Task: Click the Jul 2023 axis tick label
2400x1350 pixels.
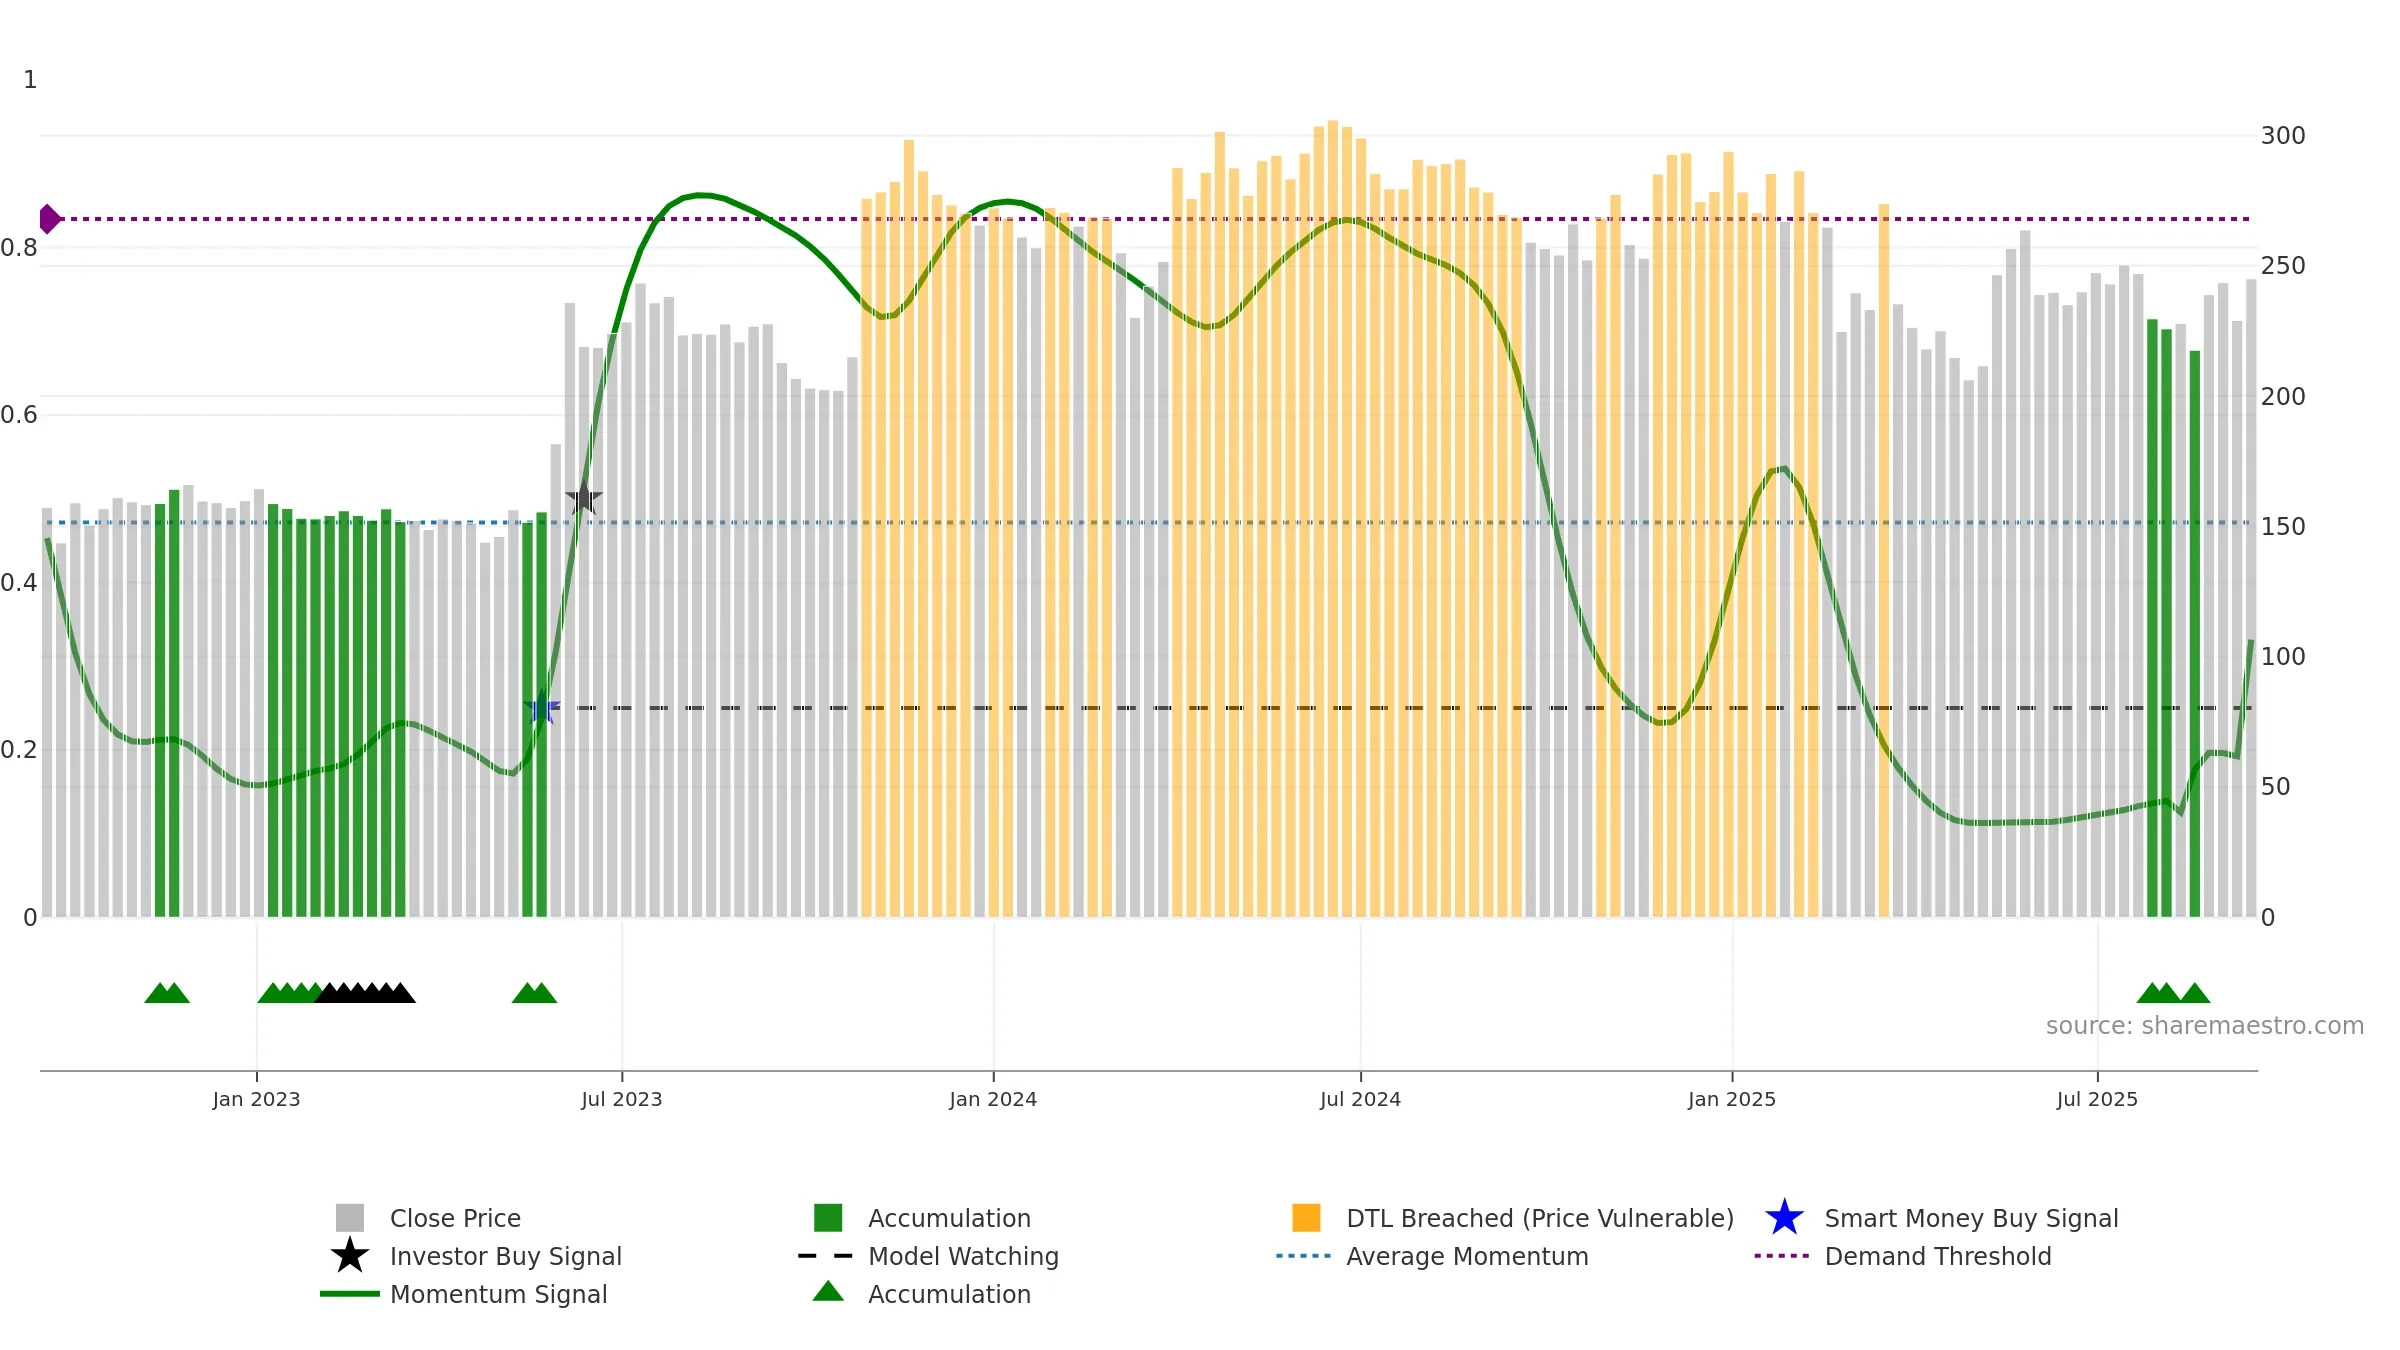Action: [x=622, y=1100]
